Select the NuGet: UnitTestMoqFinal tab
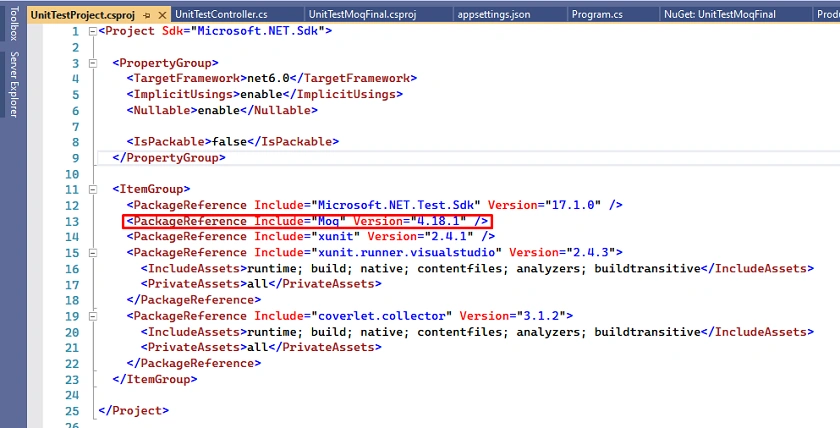 [x=719, y=14]
